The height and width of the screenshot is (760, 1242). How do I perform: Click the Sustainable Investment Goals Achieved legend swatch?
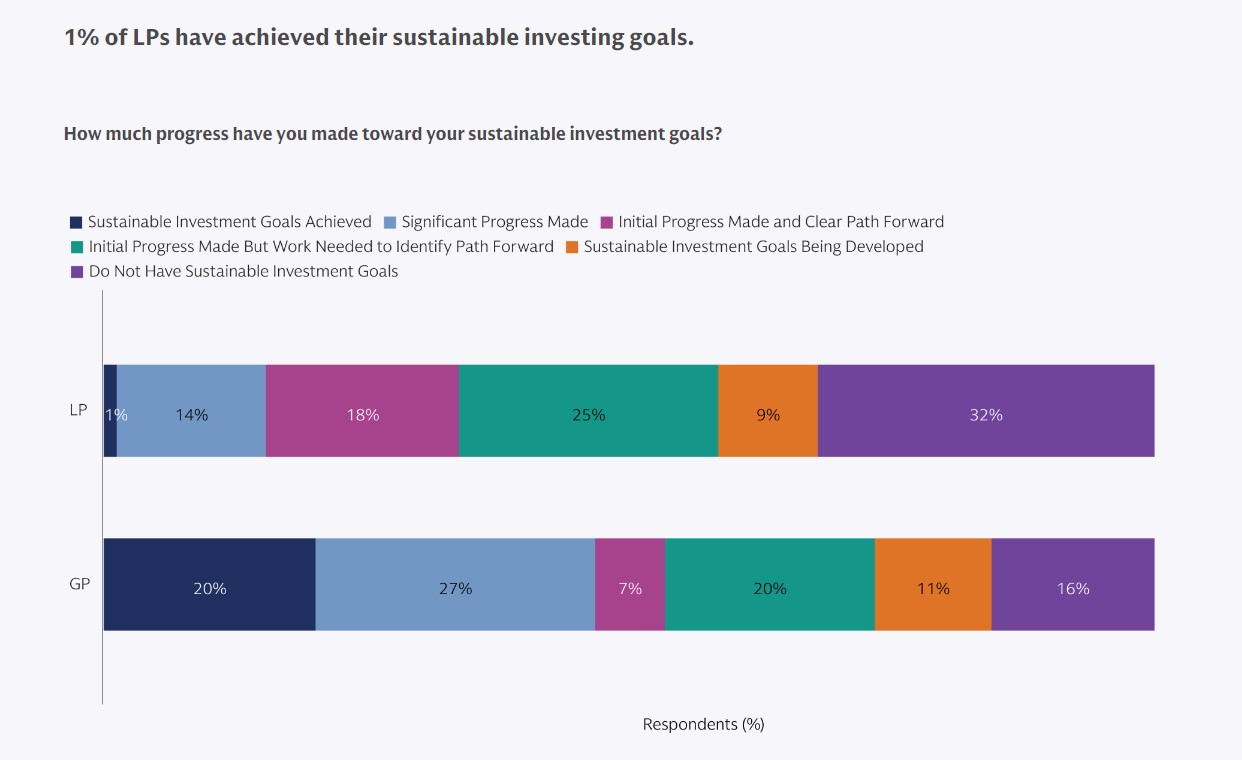pyautogui.click(x=75, y=222)
